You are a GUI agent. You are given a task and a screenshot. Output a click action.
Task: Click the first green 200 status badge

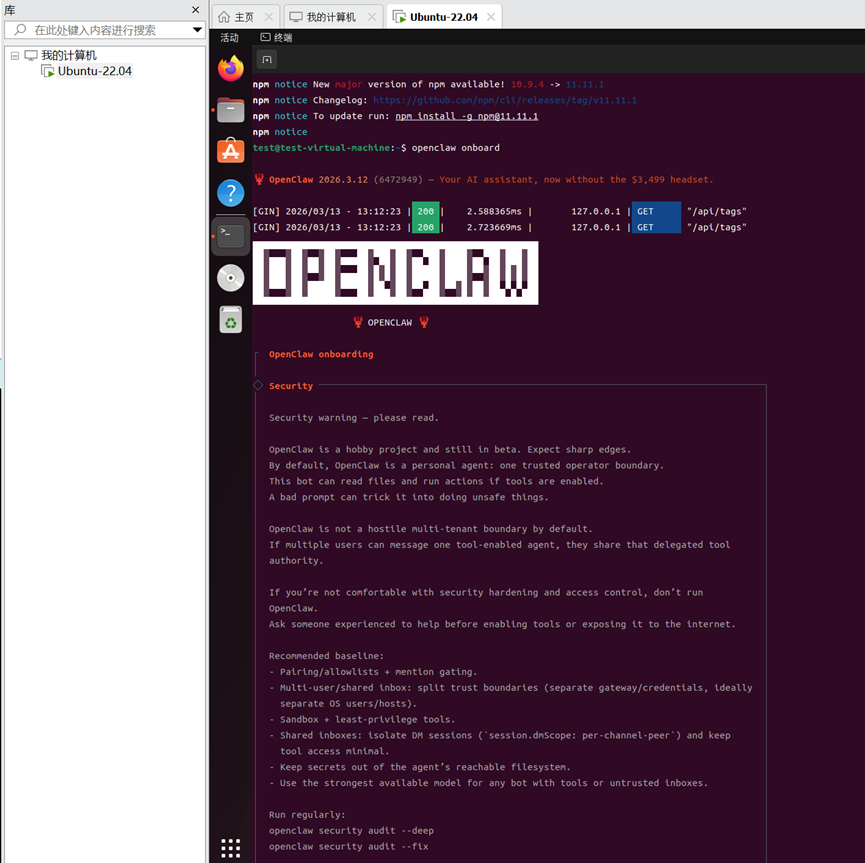coord(425,211)
